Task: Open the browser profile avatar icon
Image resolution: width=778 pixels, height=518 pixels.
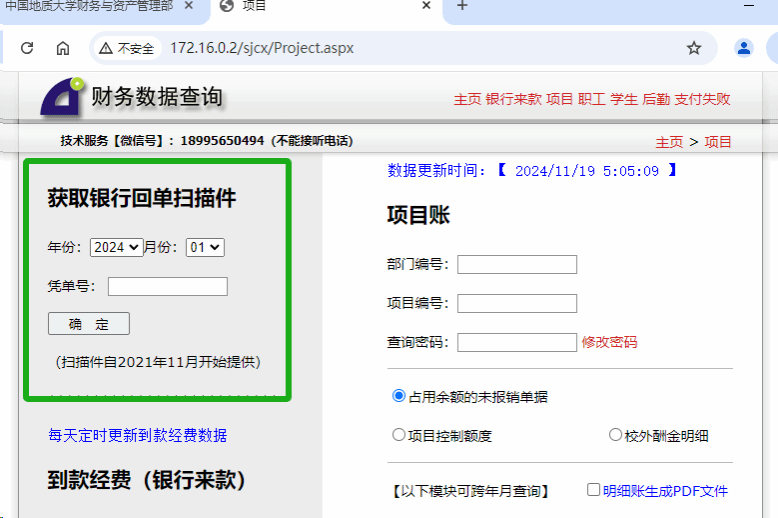Action: tap(744, 48)
